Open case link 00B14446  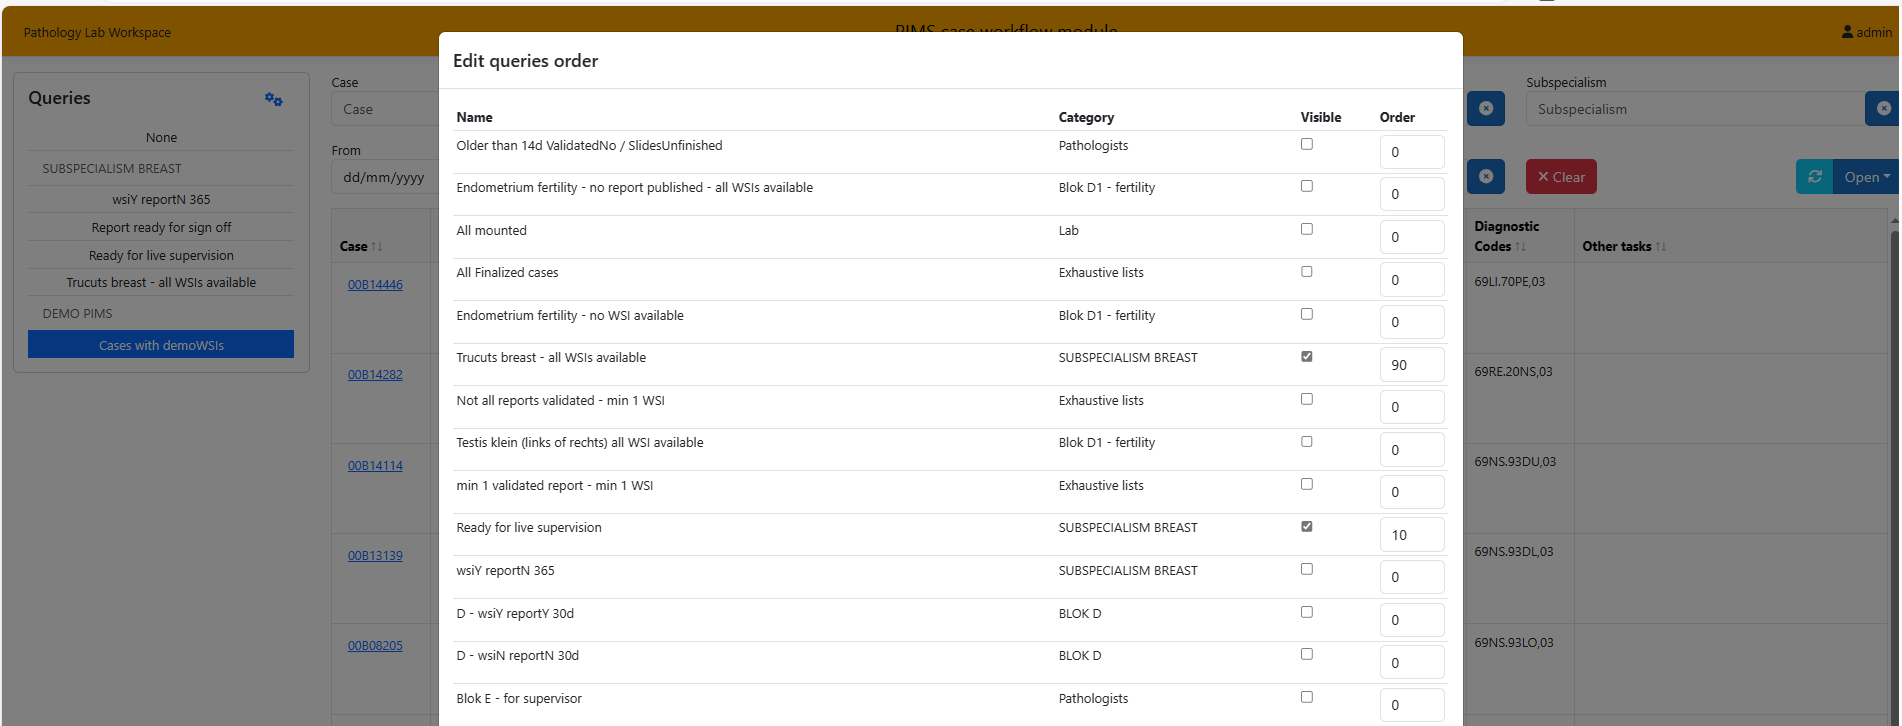(375, 285)
